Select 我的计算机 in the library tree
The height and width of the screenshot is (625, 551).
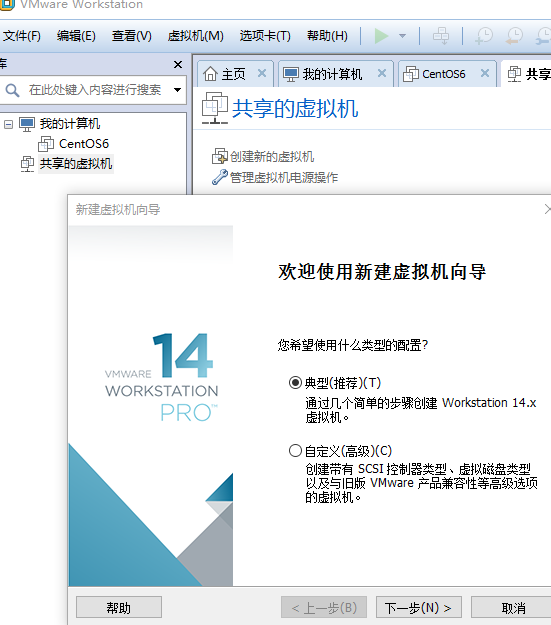69,124
